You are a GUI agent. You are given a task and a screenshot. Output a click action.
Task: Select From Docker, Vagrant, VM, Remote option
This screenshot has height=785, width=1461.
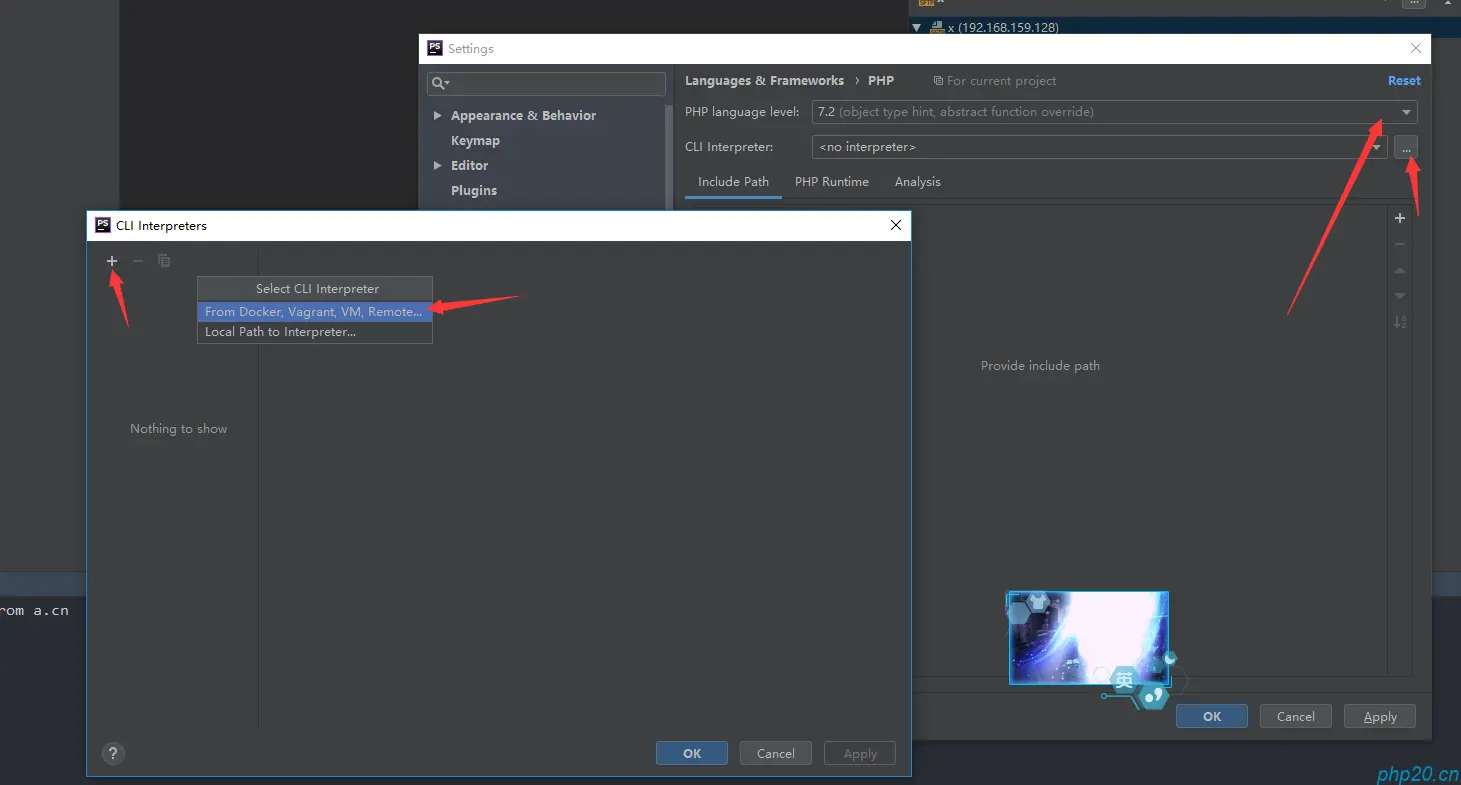click(315, 312)
